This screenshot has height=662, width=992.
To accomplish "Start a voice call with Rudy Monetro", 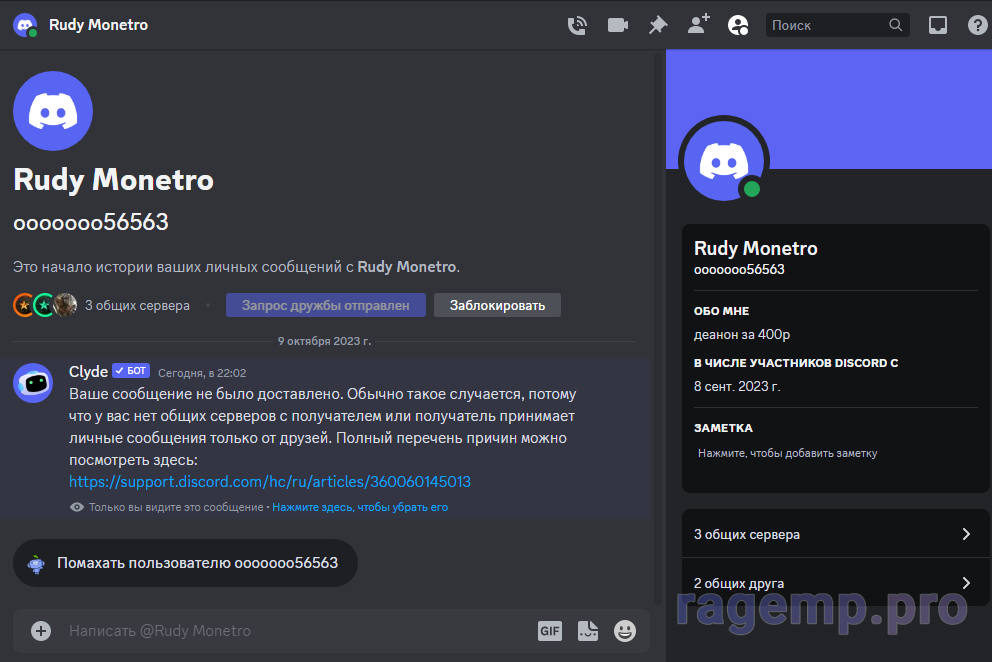I will point(577,25).
